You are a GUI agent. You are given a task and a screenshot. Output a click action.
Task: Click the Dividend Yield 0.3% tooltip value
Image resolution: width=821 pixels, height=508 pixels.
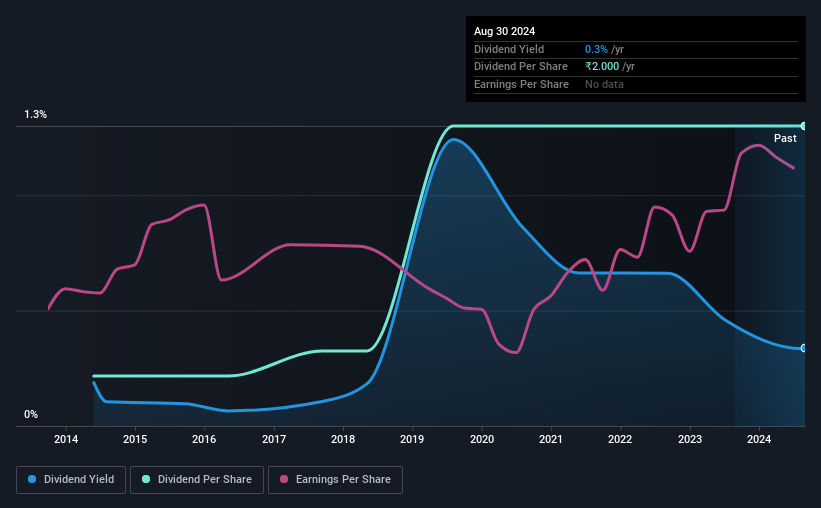pos(596,49)
